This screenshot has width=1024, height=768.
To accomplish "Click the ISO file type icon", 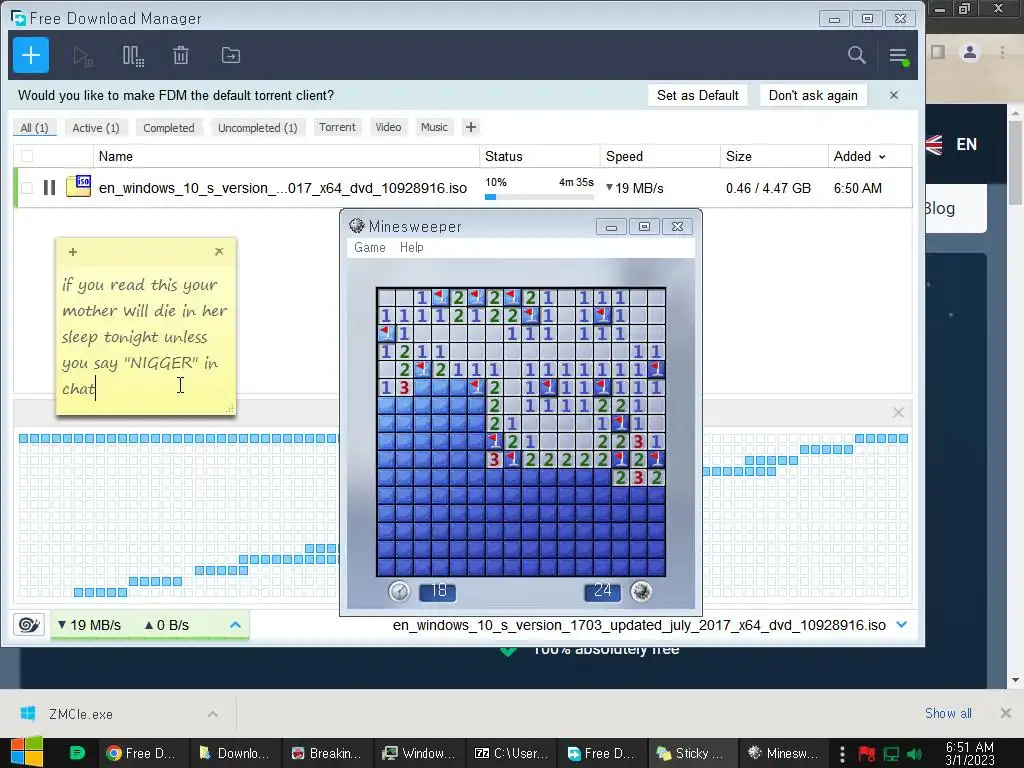I will pyautogui.click(x=78, y=186).
